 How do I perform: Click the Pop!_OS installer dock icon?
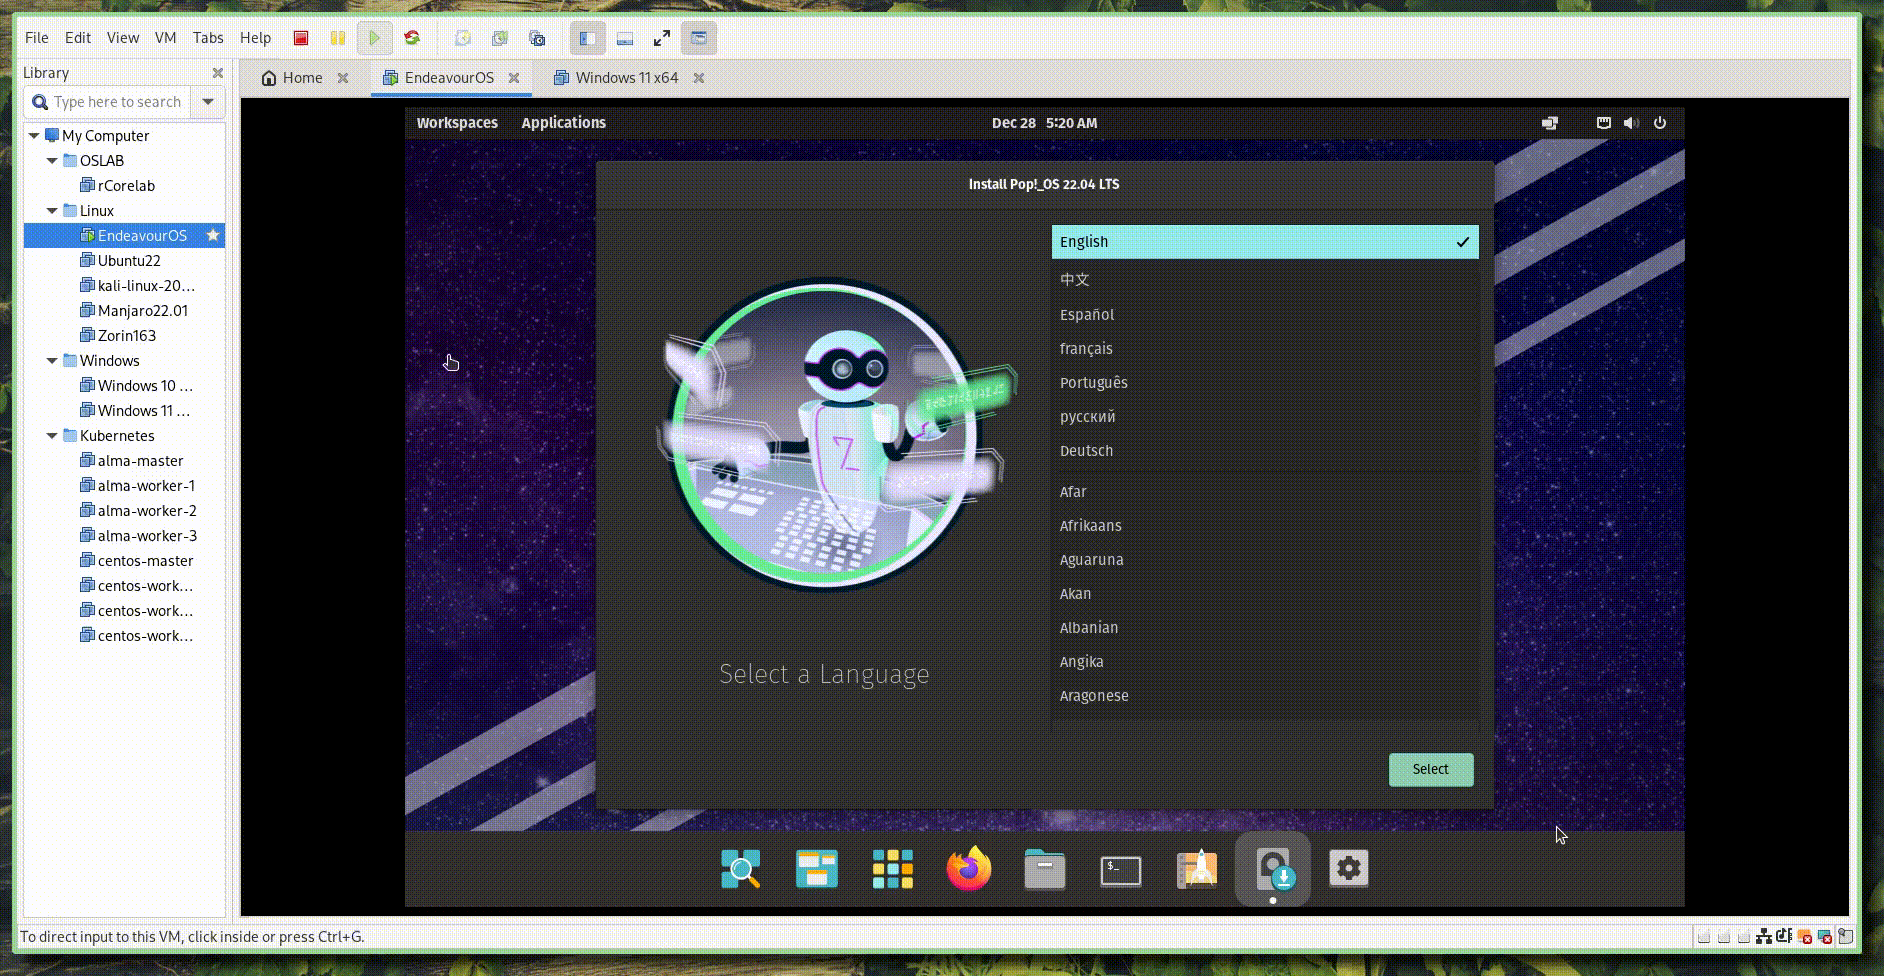tap(1273, 869)
